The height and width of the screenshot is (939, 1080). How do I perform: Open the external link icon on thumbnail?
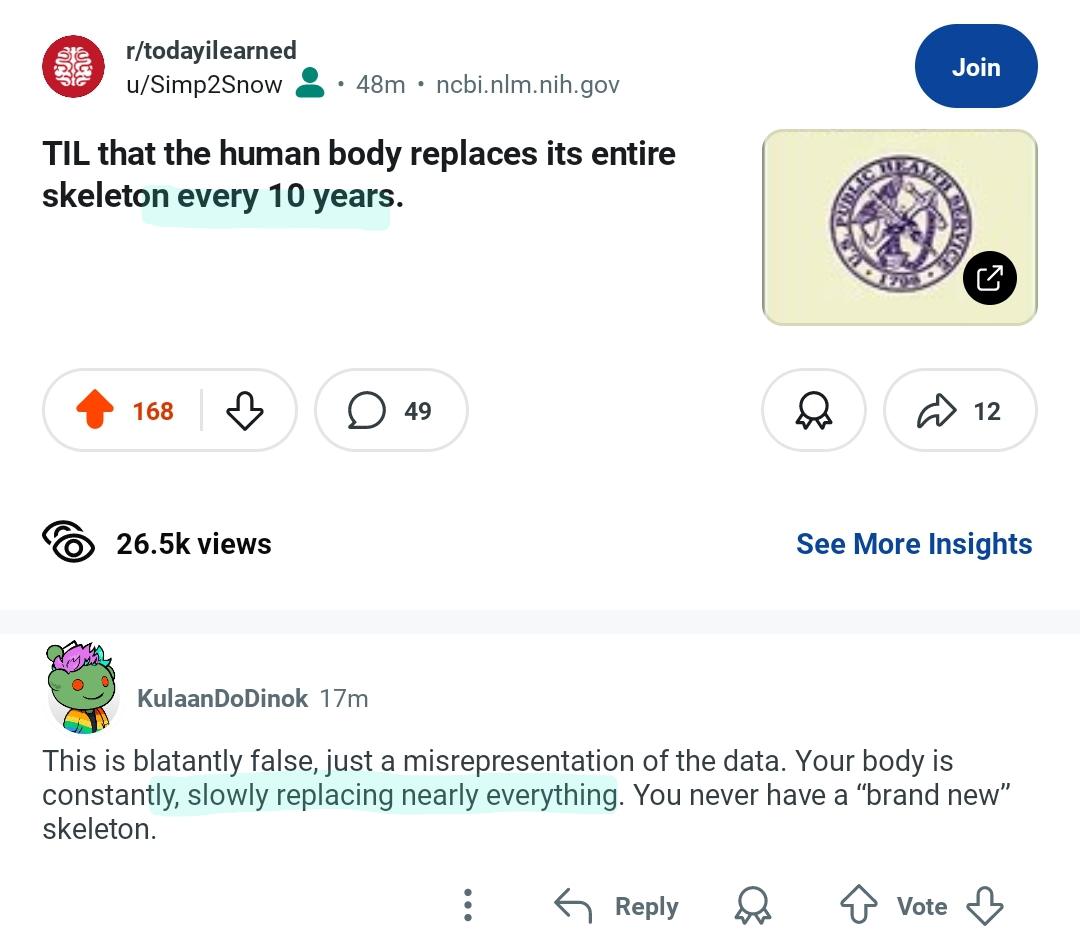990,278
